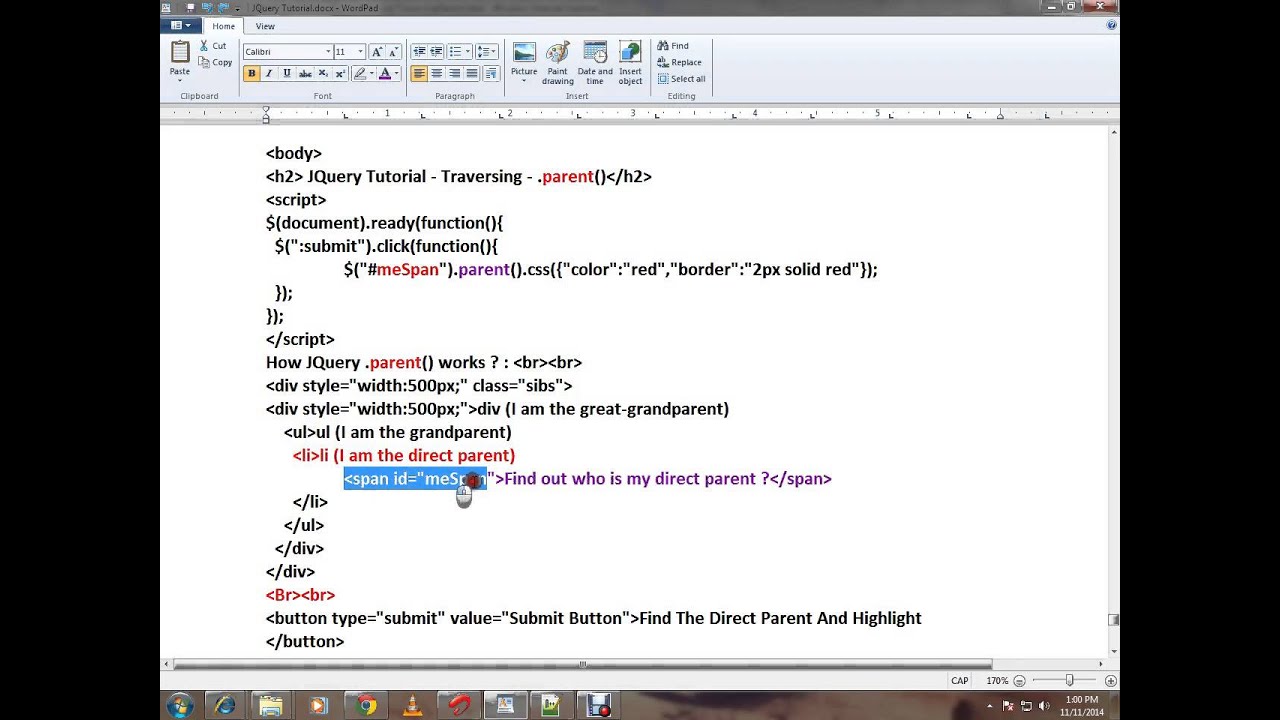Switch to the View tab
This screenshot has height=720, width=1280.
[x=265, y=26]
